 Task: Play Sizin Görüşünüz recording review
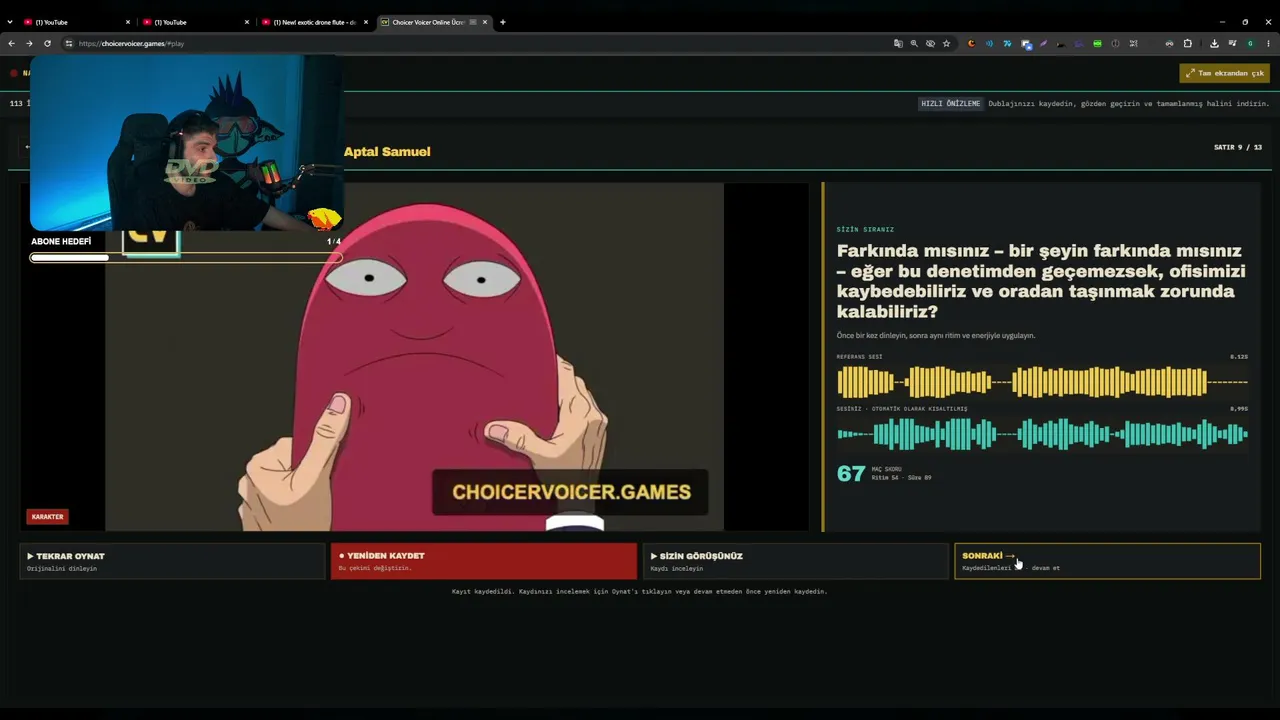(x=795, y=561)
